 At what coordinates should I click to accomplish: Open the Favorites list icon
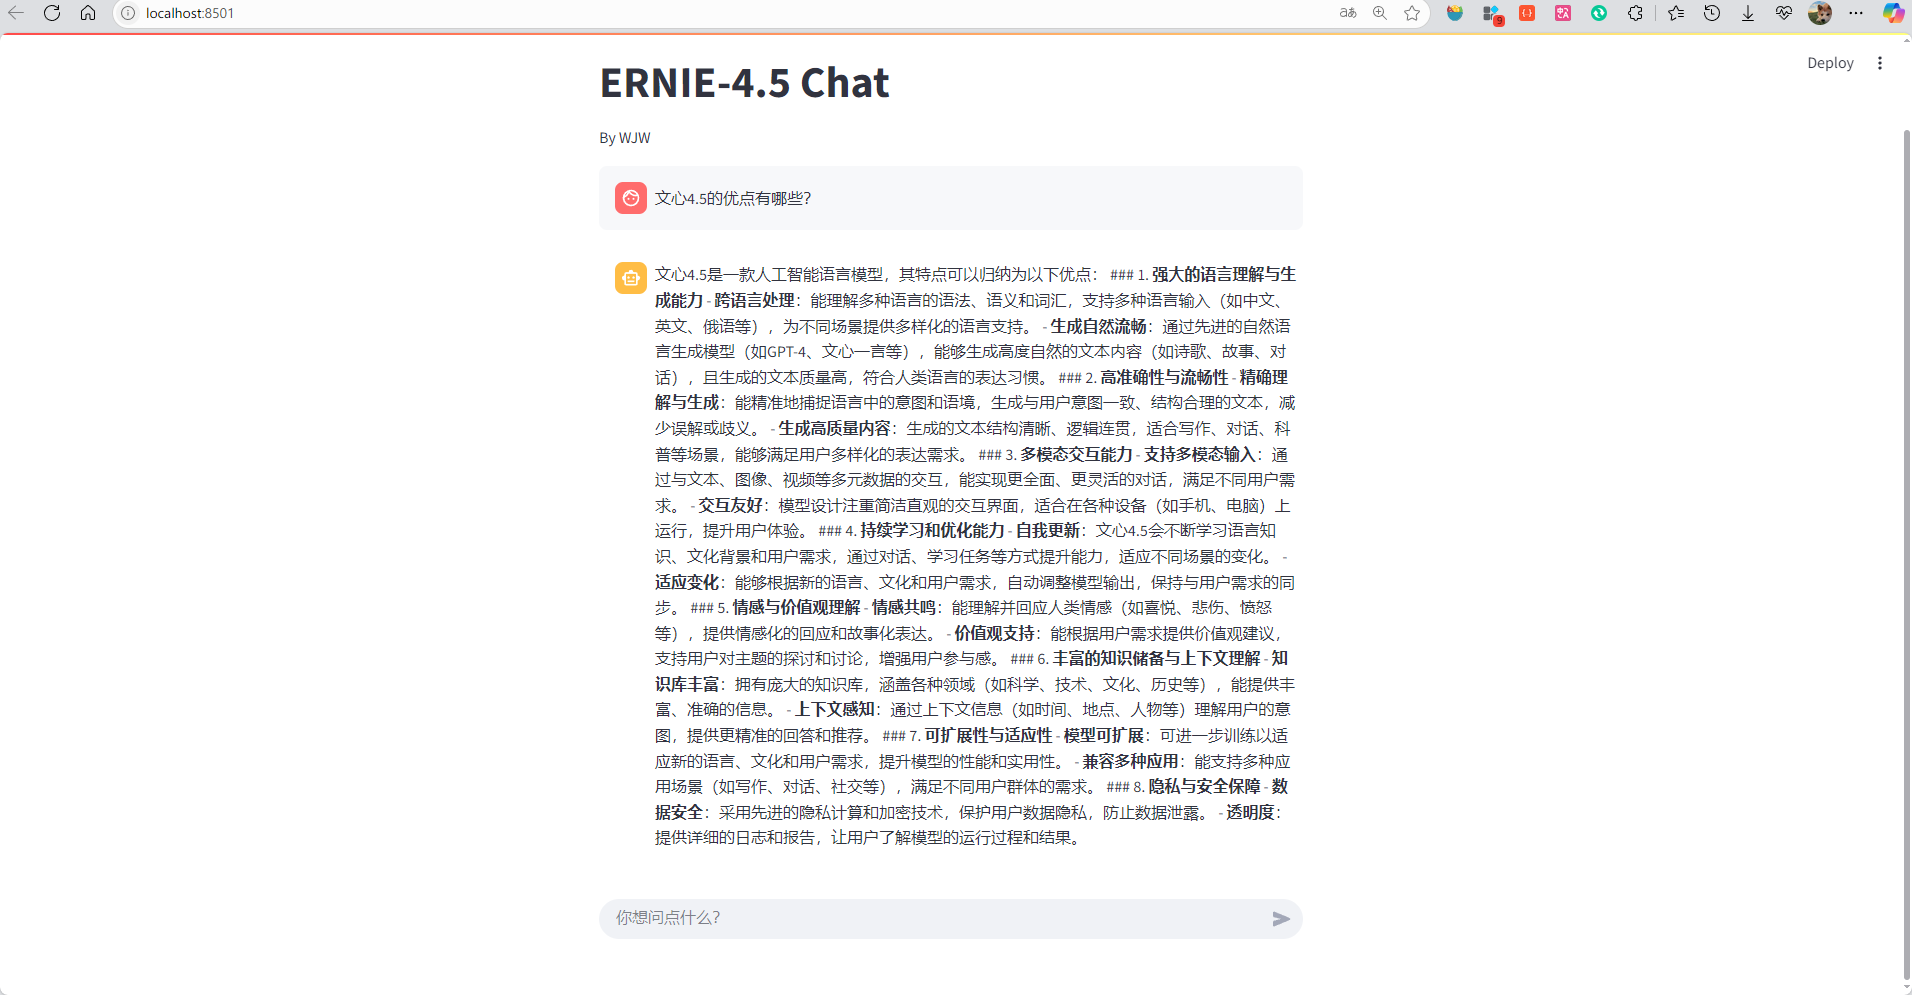click(1676, 13)
